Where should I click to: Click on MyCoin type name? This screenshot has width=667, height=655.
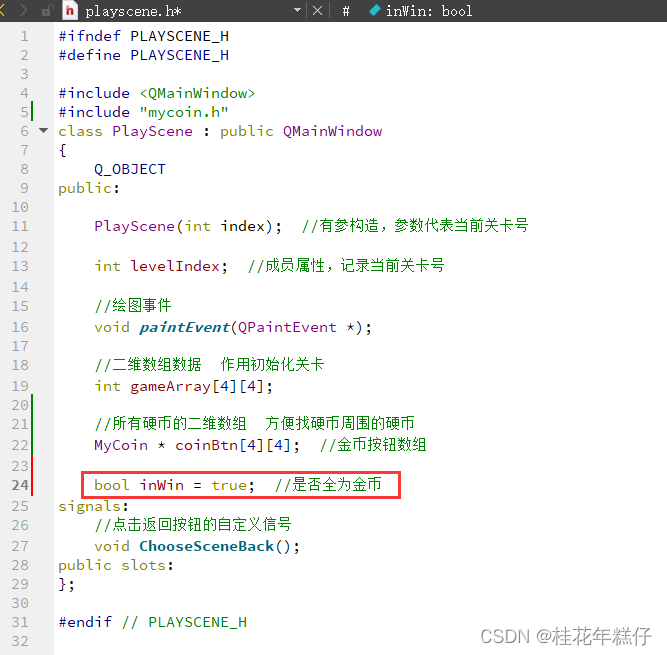pos(121,445)
